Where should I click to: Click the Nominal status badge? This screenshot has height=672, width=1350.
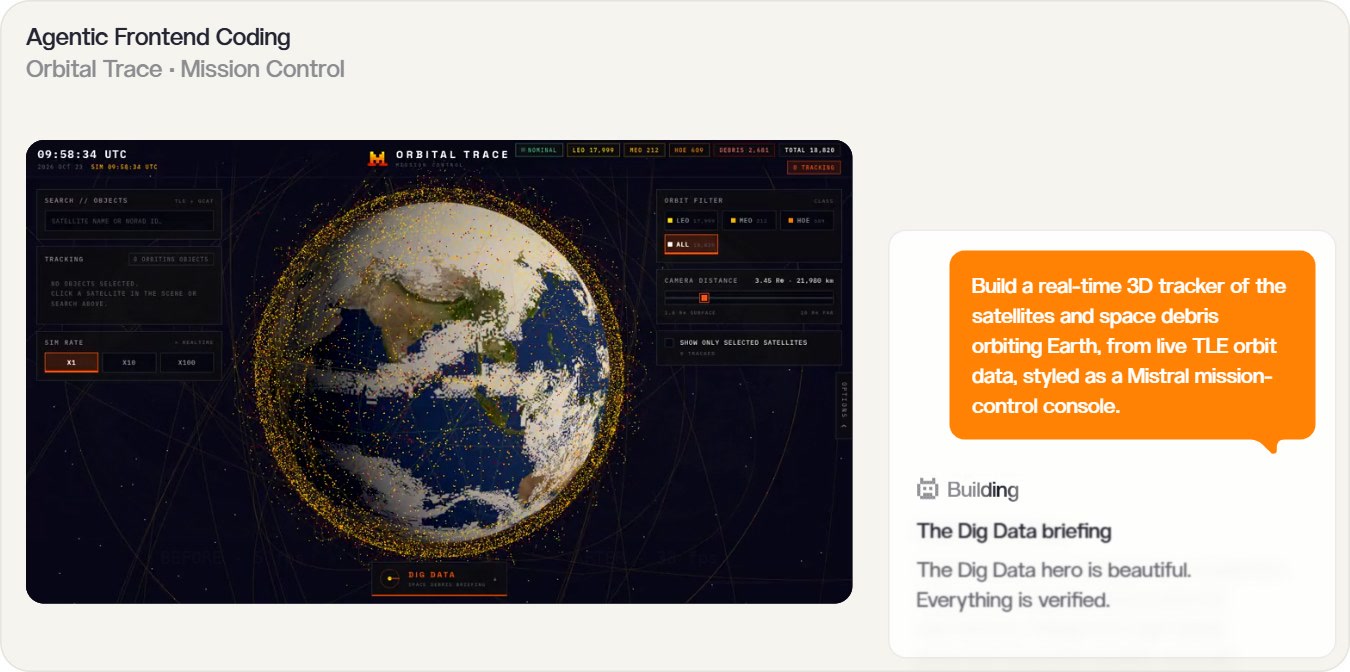[539, 150]
